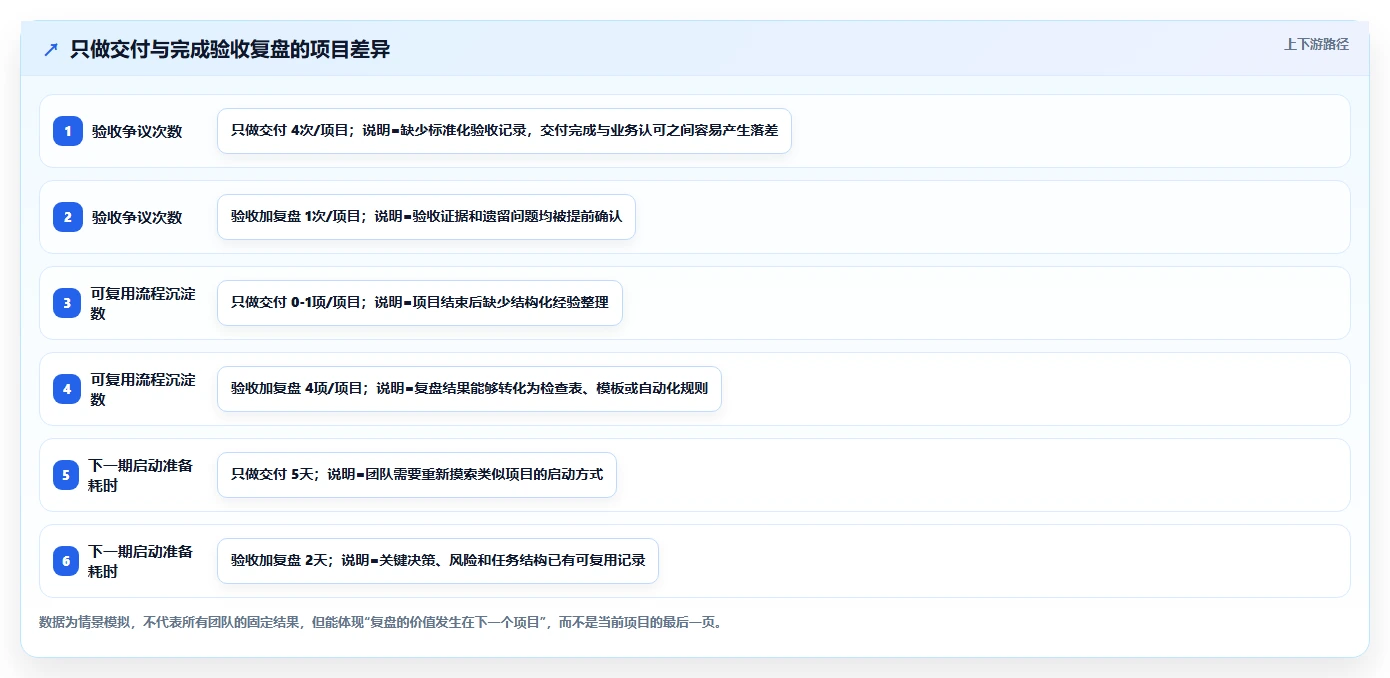This screenshot has height=678, width=1390.
Task: Click the footnote starting with 数据为情景模拟
Action: (x=380, y=622)
